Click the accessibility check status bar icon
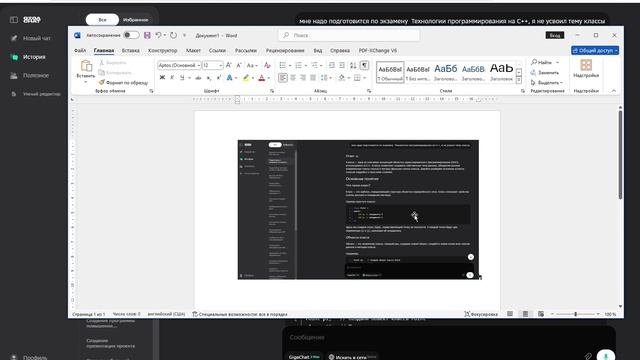Image resolution: width=640 pixels, height=360 pixels. pyautogui.click(x=195, y=314)
